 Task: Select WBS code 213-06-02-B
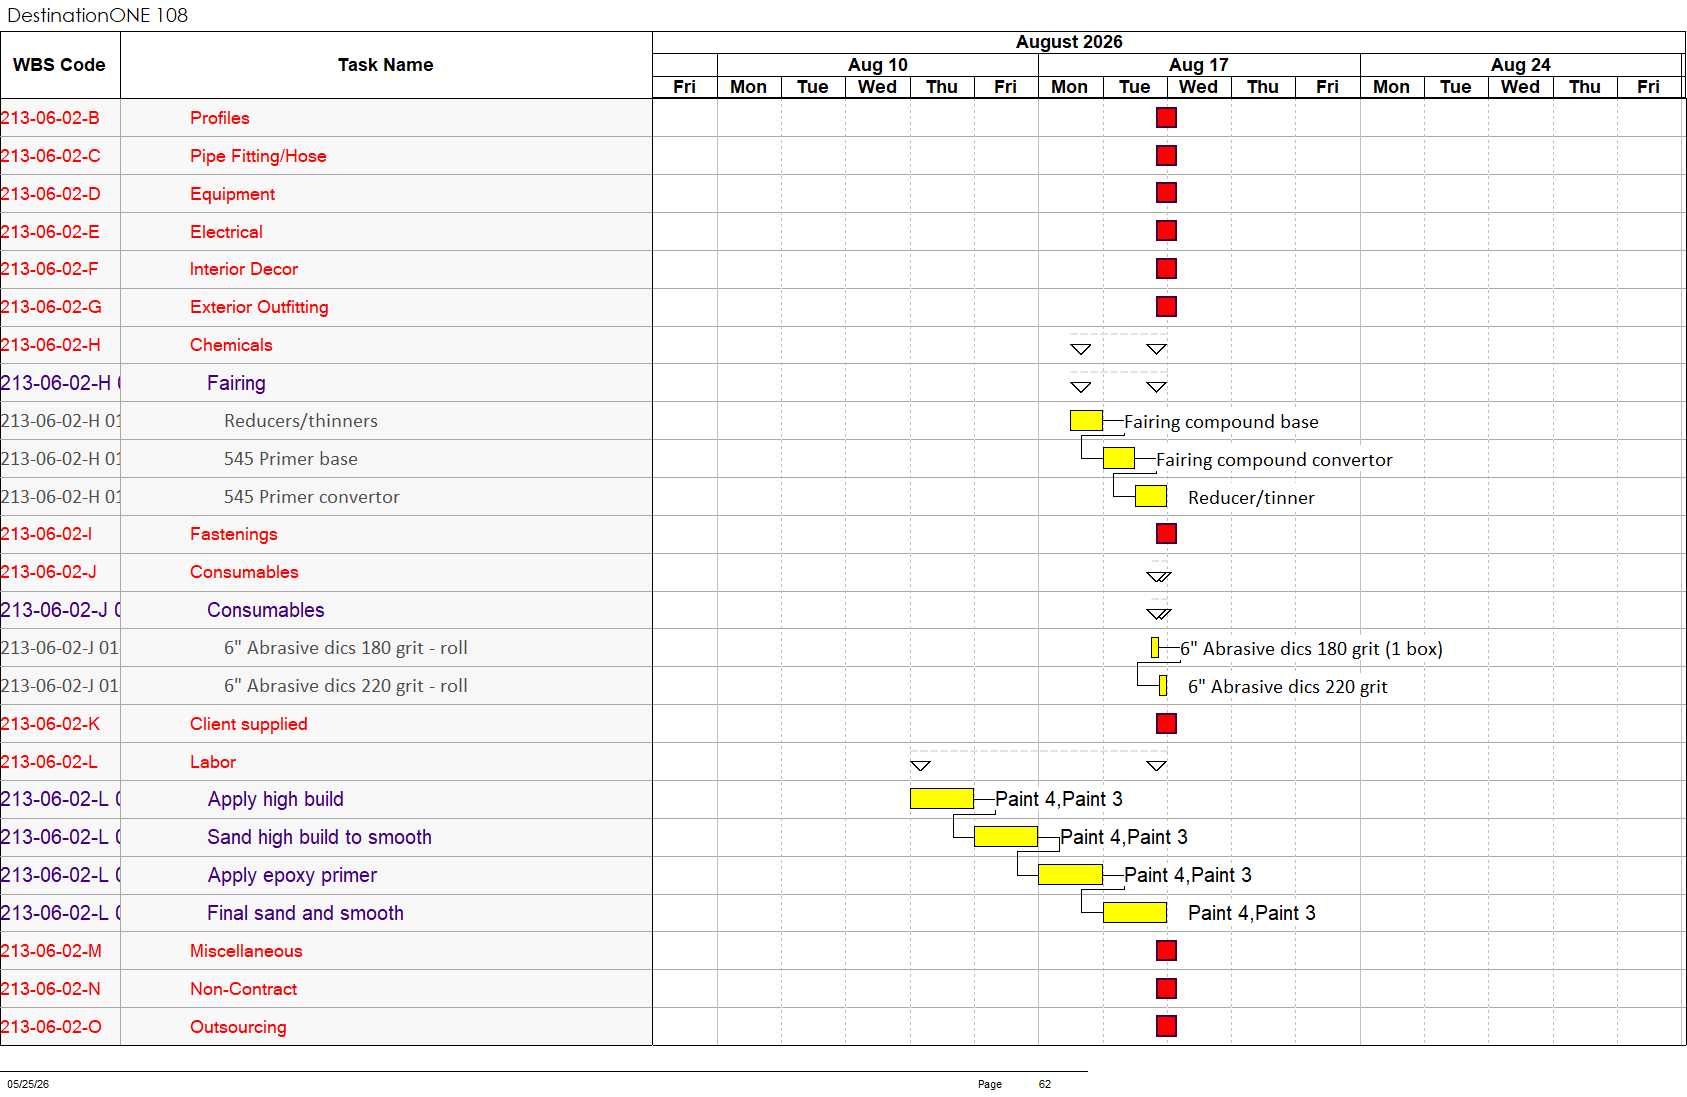click(x=50, y=118)
